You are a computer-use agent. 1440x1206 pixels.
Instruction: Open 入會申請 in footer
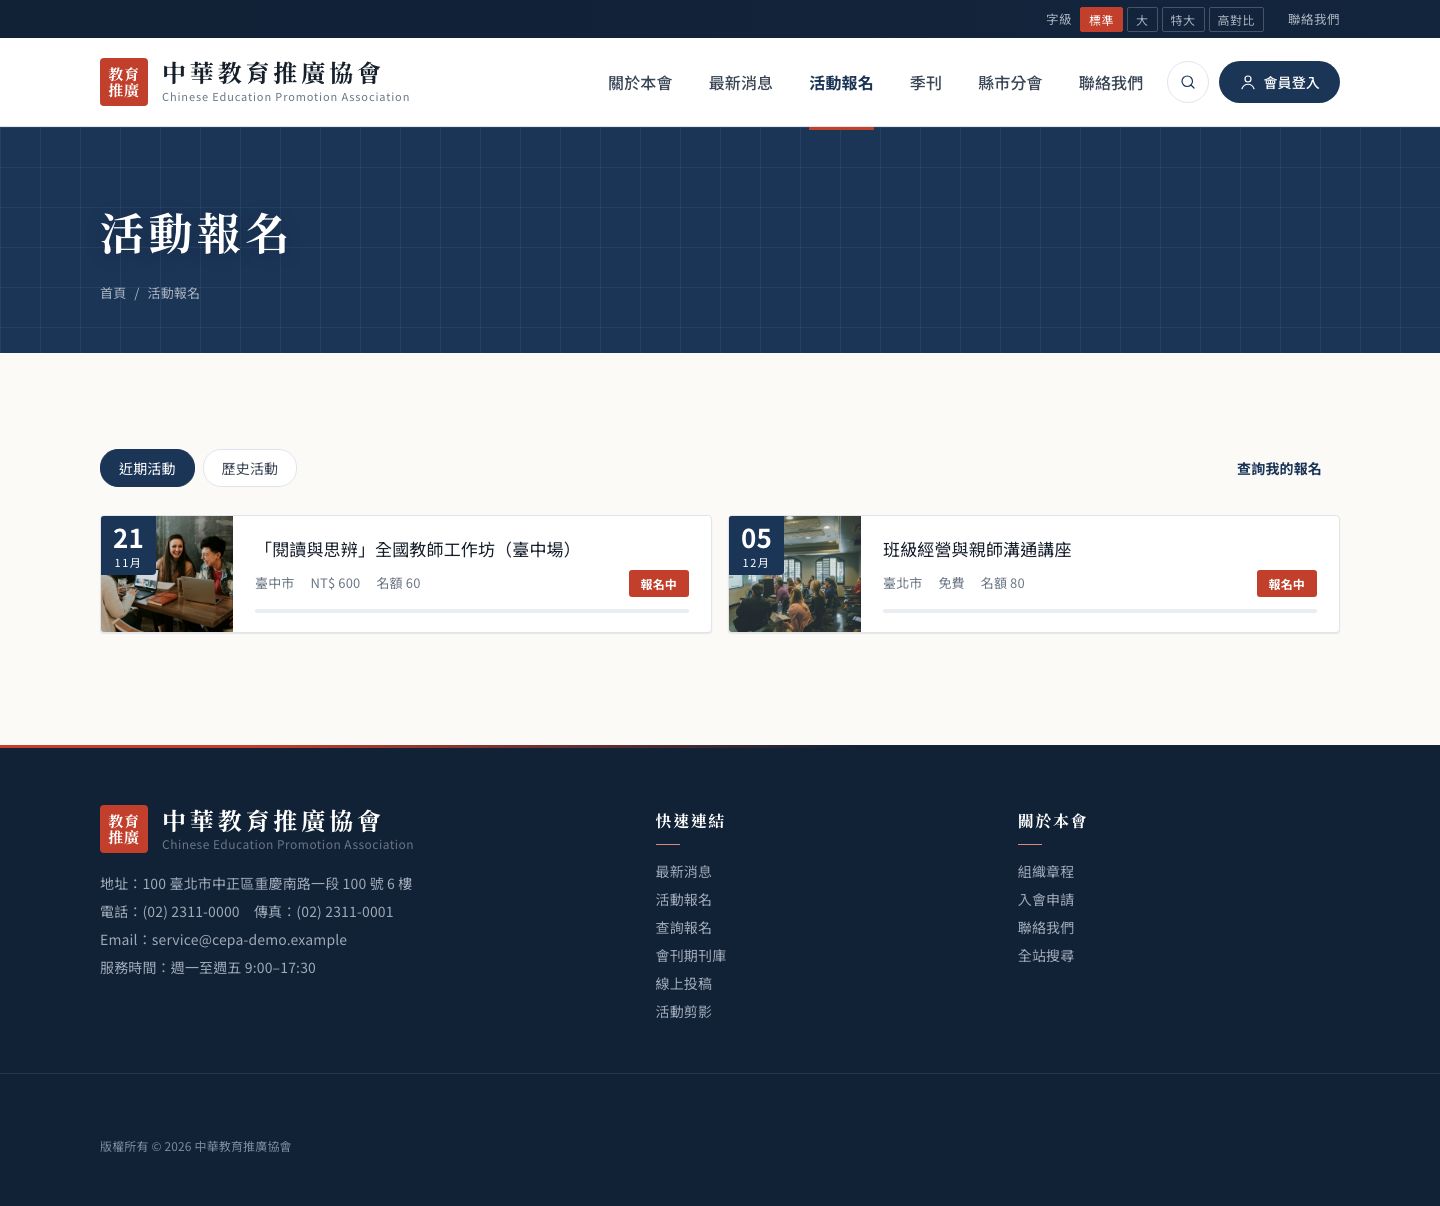click(x=1046, y=900)
